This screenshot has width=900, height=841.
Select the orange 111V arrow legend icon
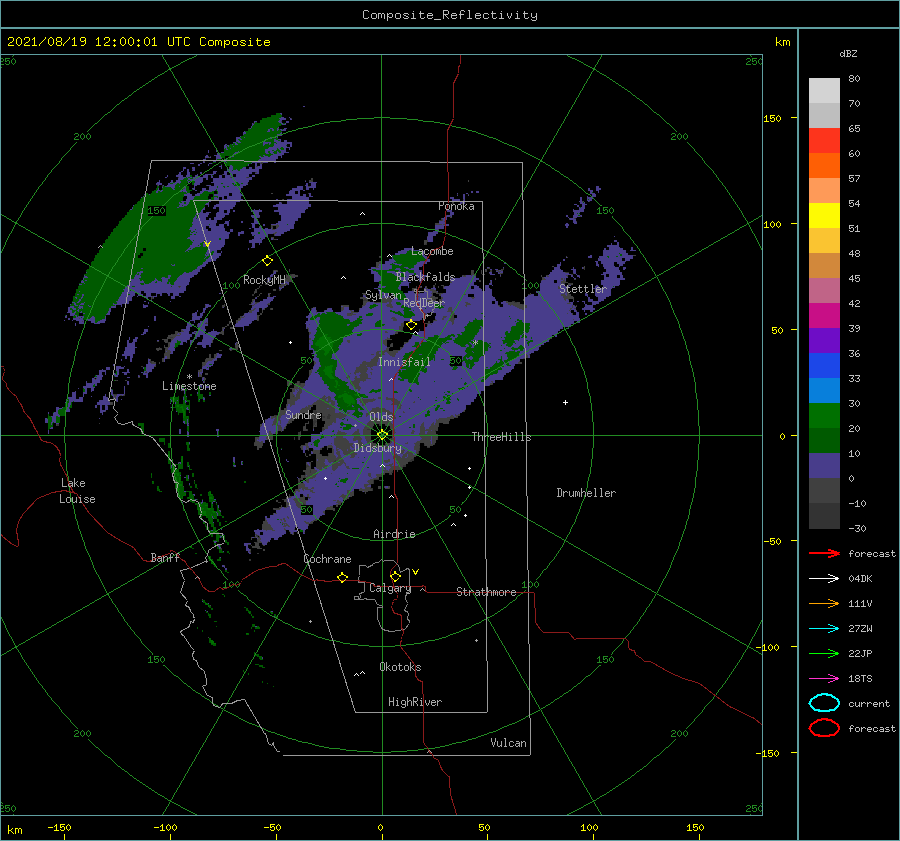(824, 603)
